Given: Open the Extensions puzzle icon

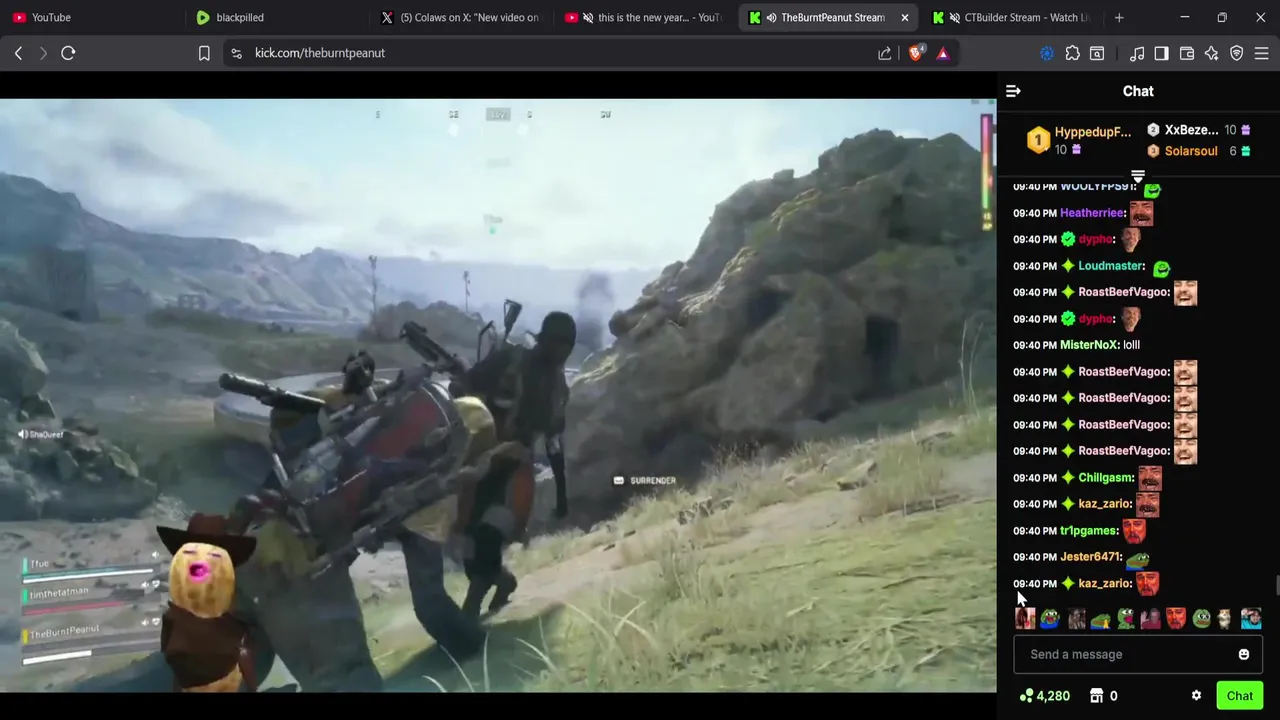Looking at the screenshot, I should click(x=1073, y=53).
